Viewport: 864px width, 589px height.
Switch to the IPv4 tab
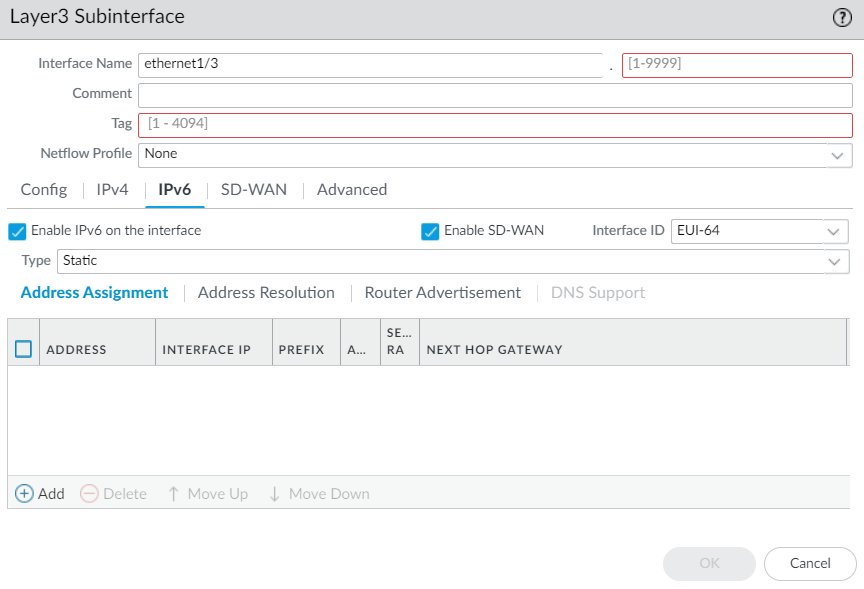coord(112,189)
